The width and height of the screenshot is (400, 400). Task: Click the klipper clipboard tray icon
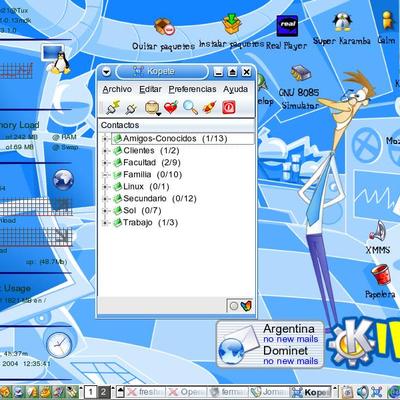coord(348,392)
